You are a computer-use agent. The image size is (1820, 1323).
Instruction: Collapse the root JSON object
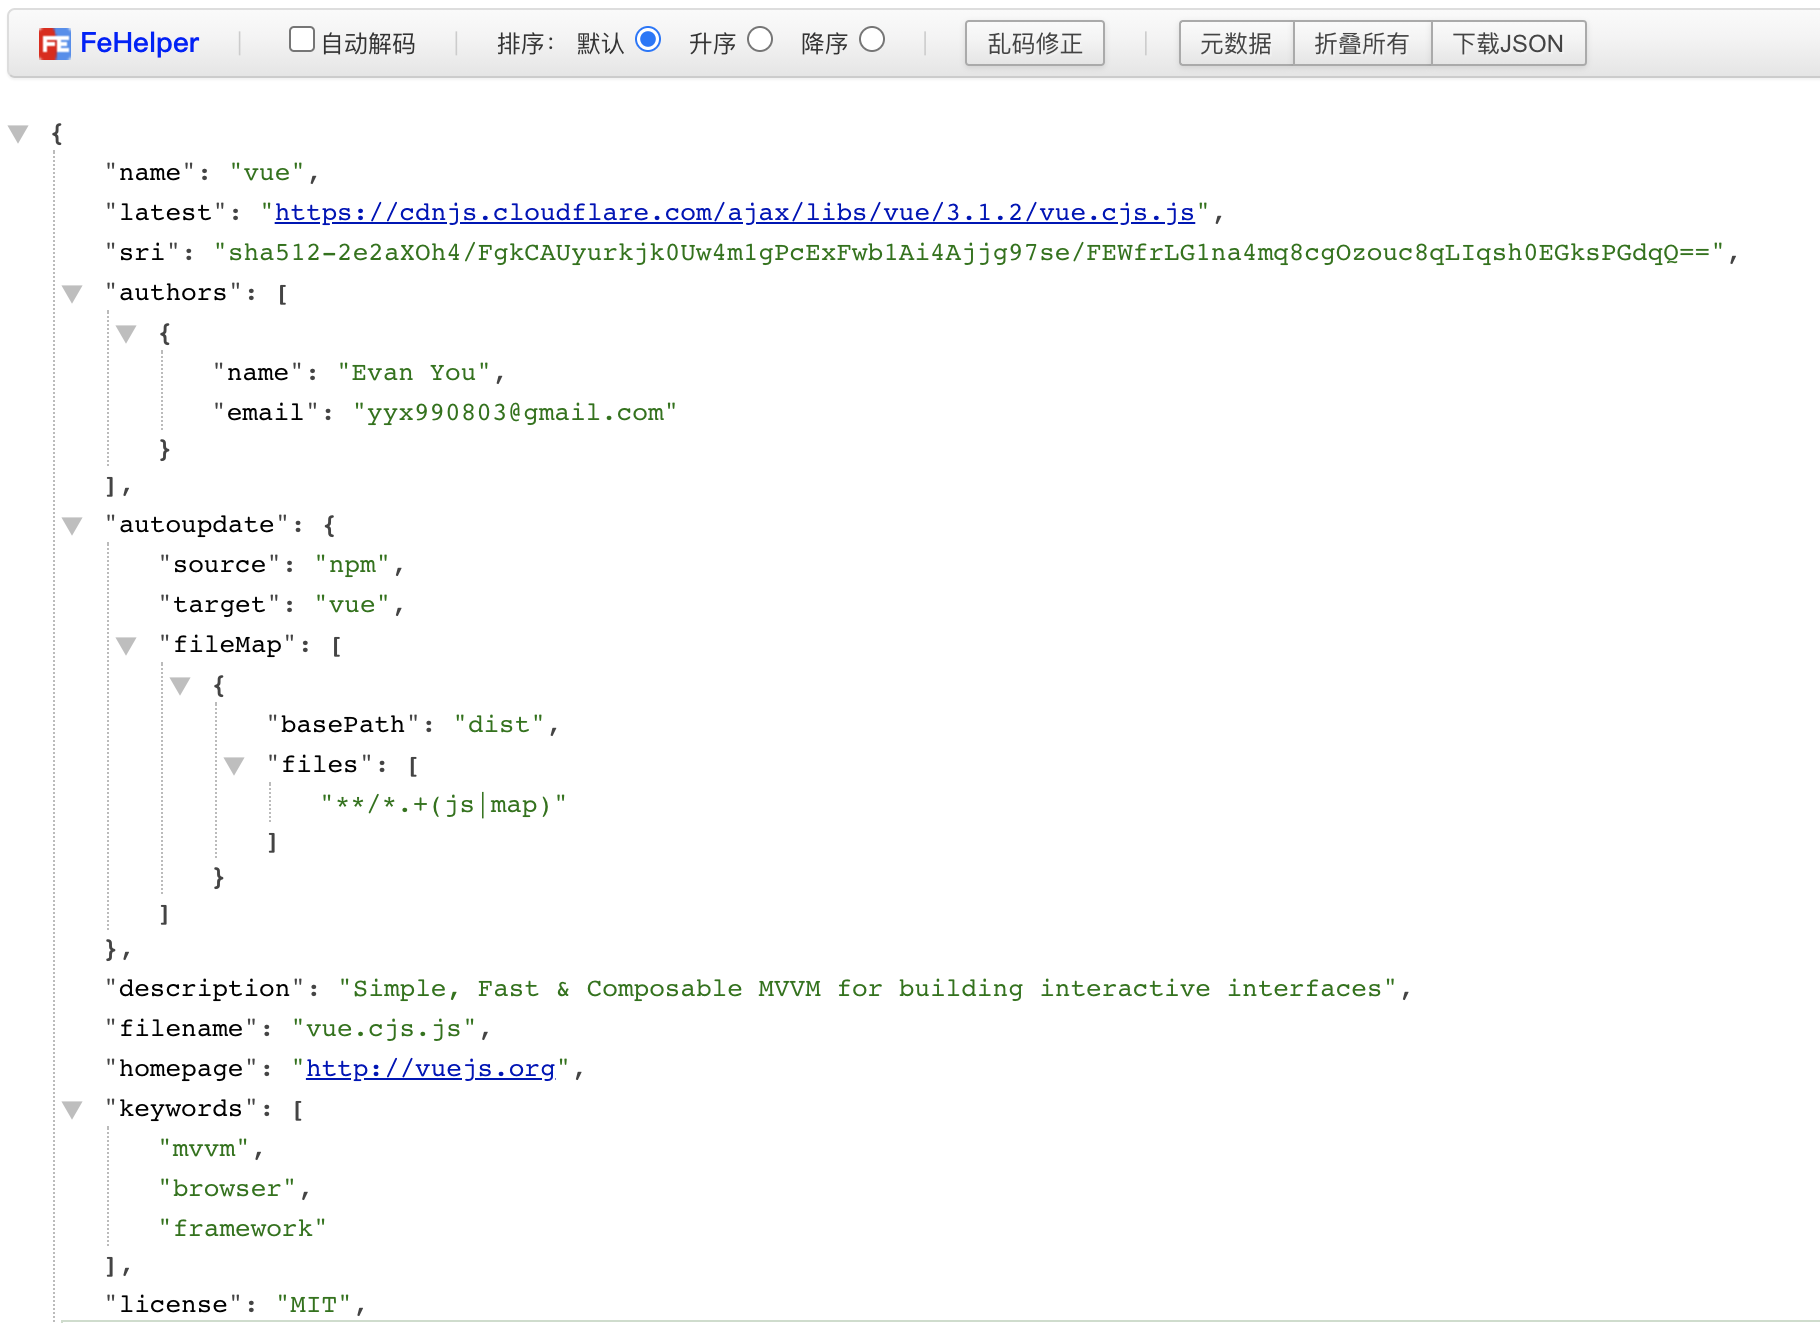(18, 134)
